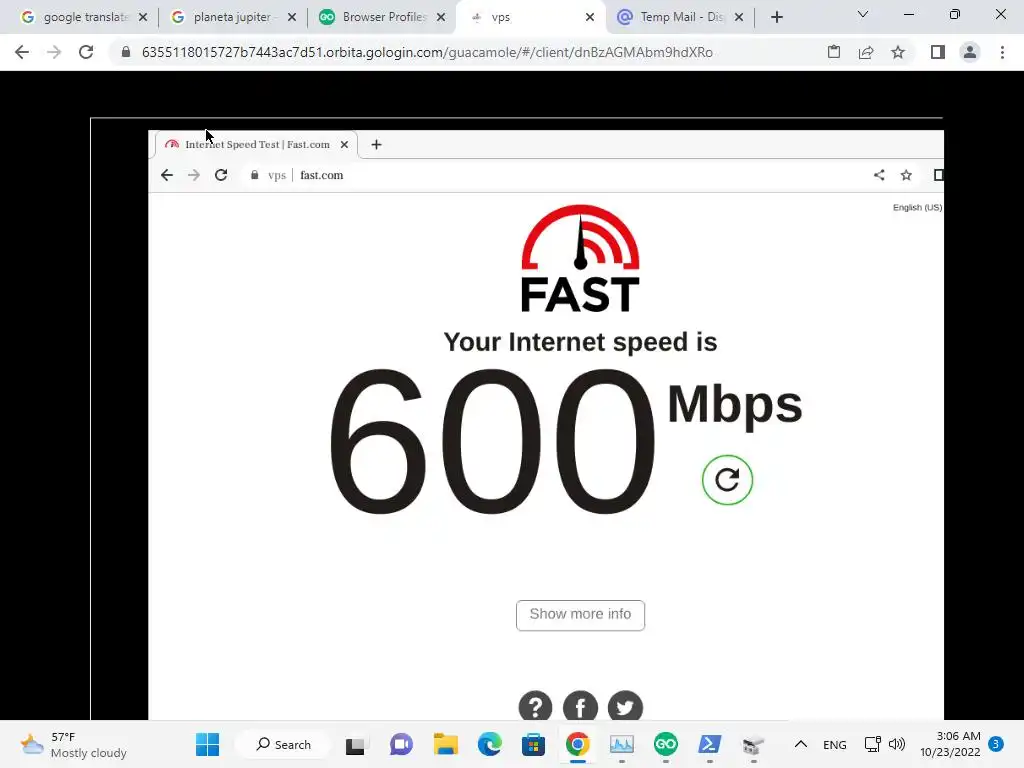Switch to Chrome in the taskbar

(x=577, y=744)
